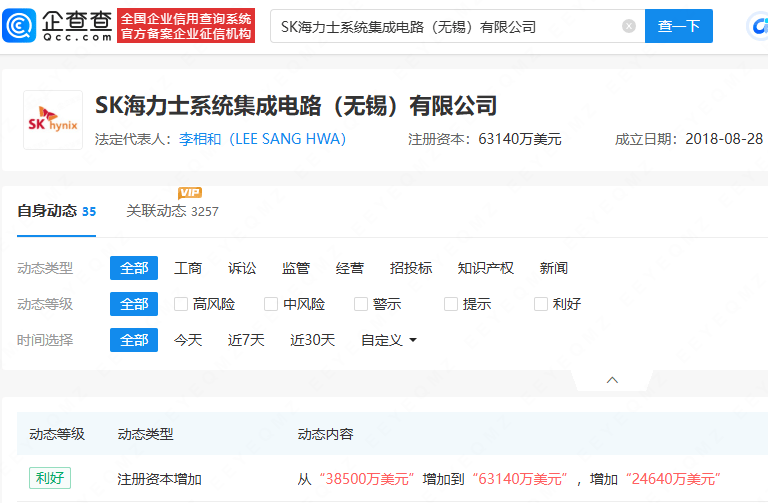Select 全部 in the 动态等级 row

point(134,304)
